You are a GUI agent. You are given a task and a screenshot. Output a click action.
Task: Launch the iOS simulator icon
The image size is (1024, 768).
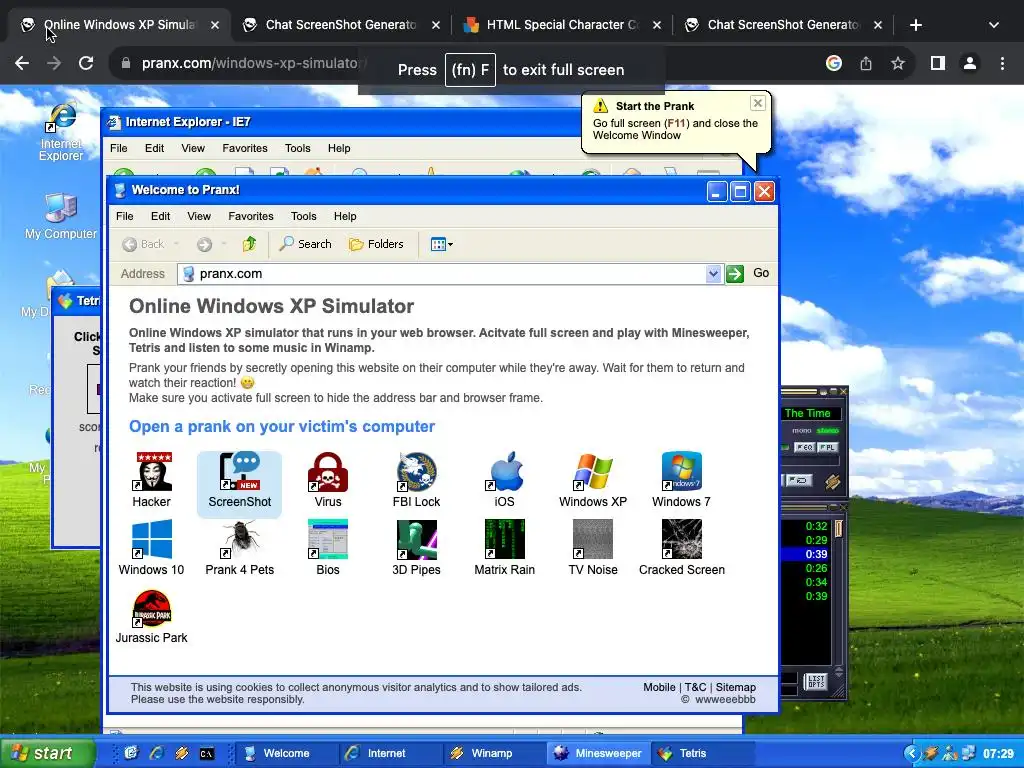click(504, 481)
